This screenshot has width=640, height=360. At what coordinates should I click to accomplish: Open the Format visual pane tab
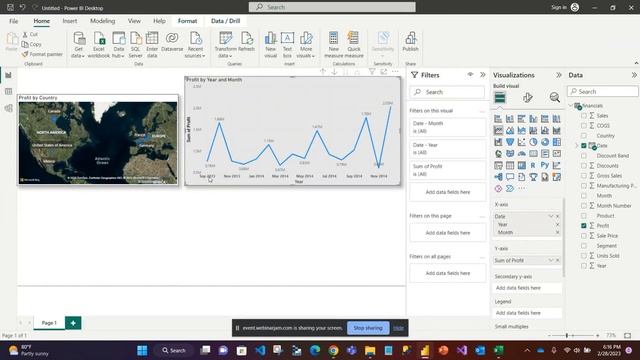click(527, 98)
